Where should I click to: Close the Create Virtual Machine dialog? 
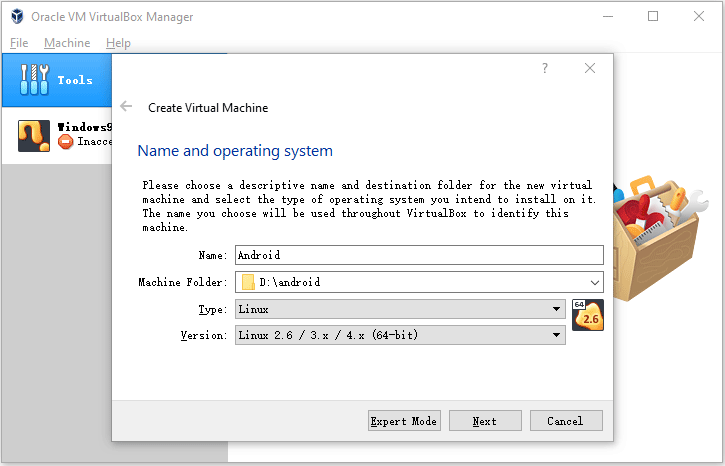[590, 68]
